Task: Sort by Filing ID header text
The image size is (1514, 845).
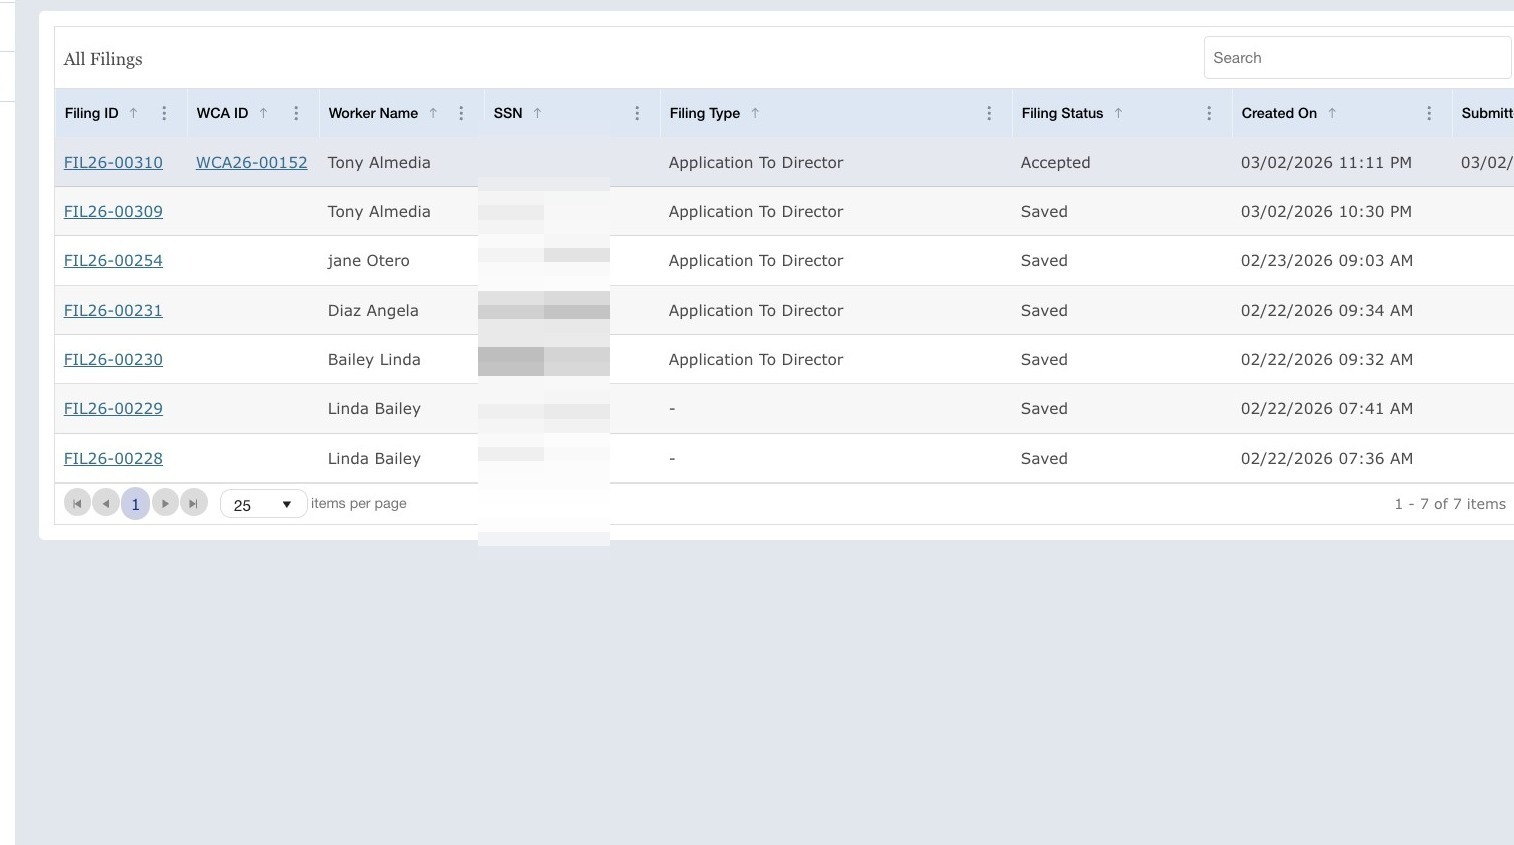Action: 91,113
